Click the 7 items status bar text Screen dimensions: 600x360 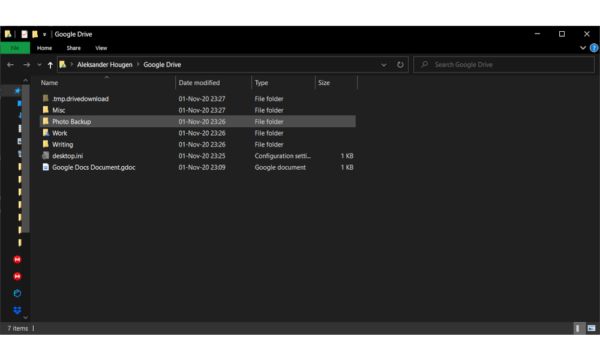pyautogui.click(x=18, y=328)
